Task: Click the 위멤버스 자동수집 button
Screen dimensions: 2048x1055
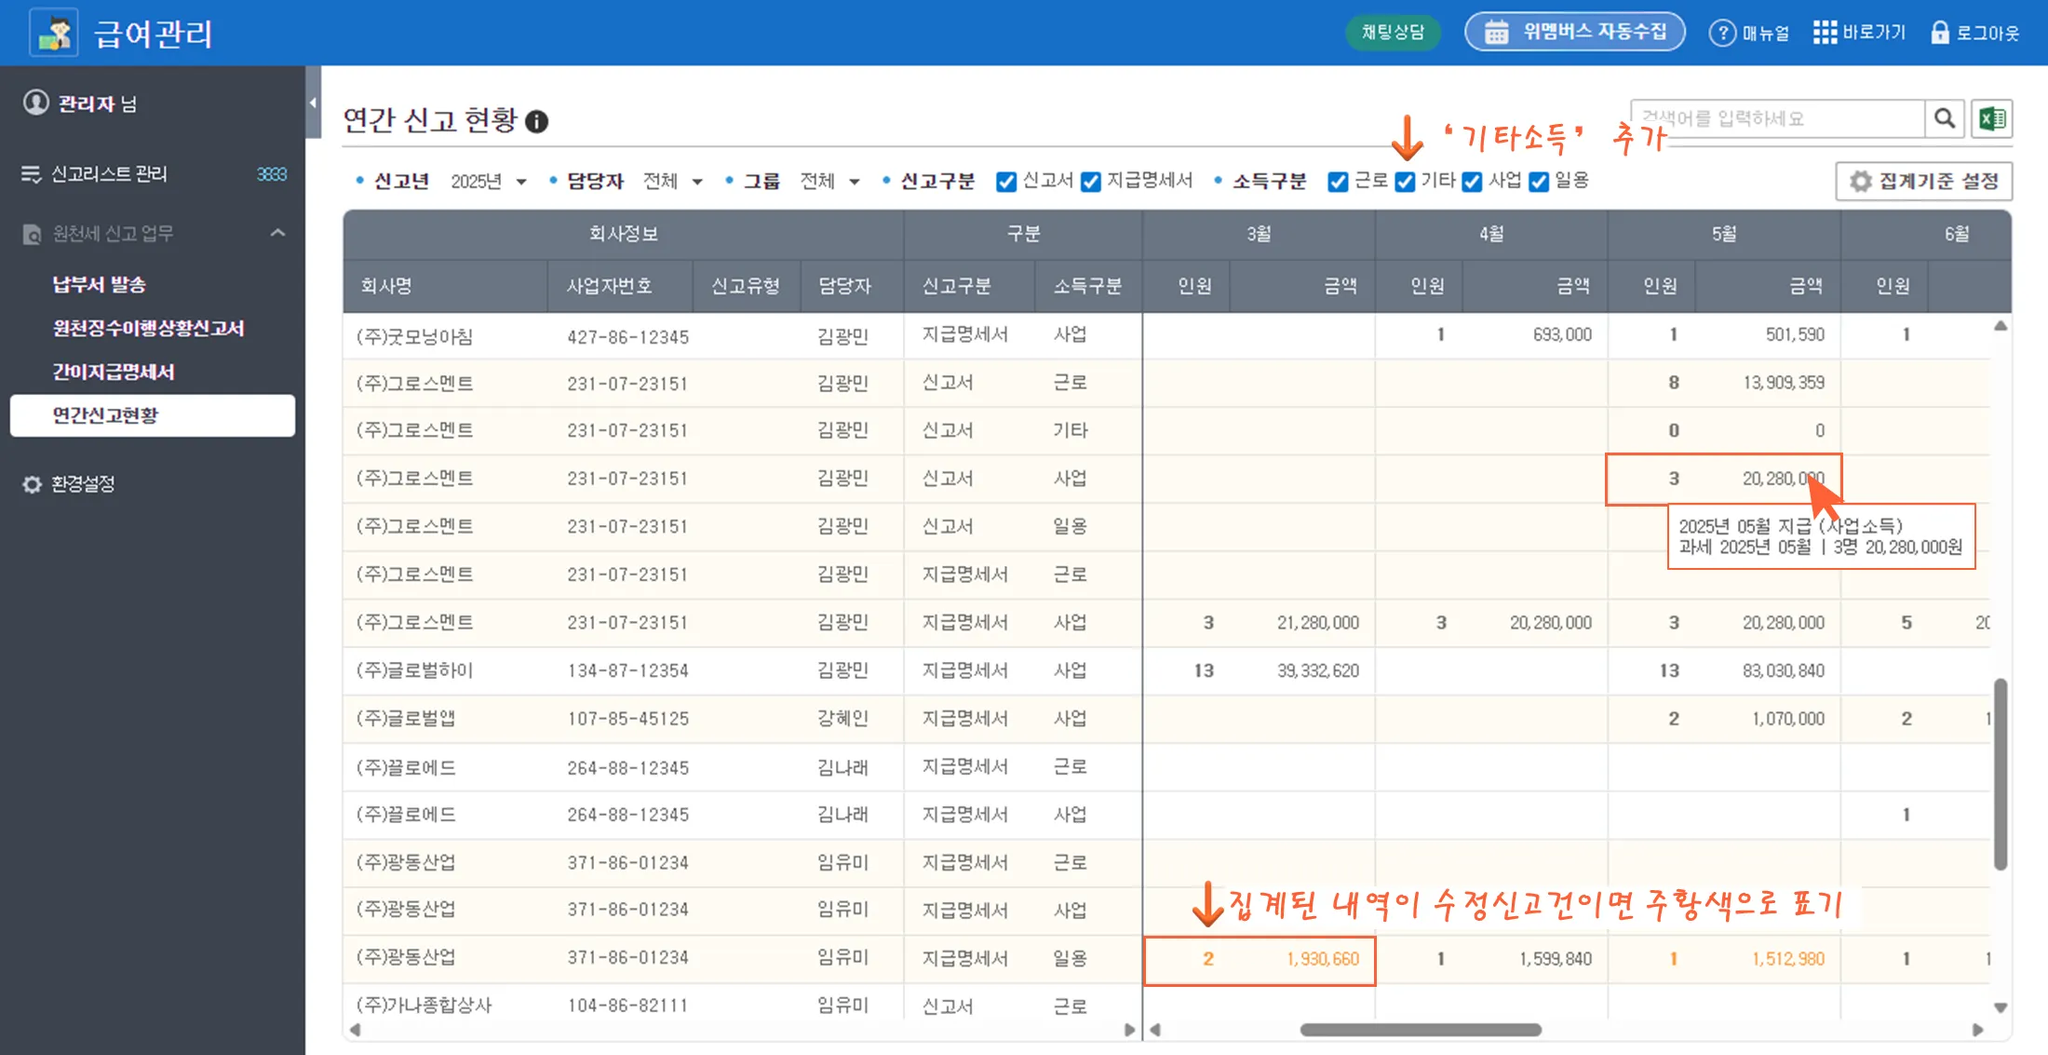Action: [x=1575, y=32]
